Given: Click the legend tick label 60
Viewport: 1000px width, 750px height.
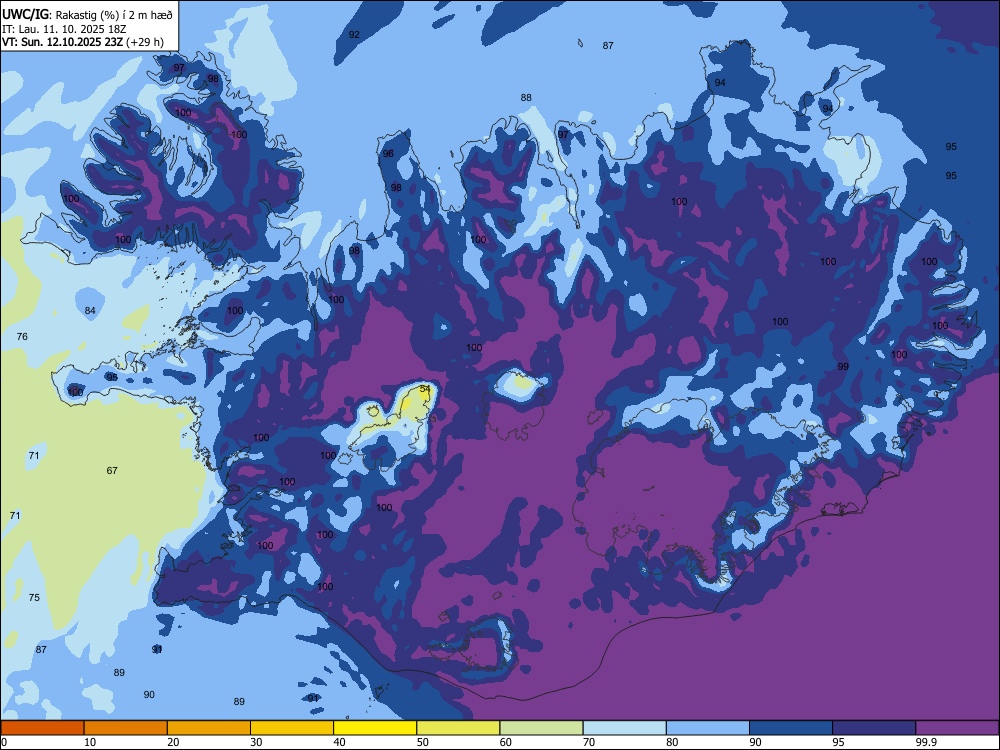Looking at the screenshot, I should pos(506,742).
